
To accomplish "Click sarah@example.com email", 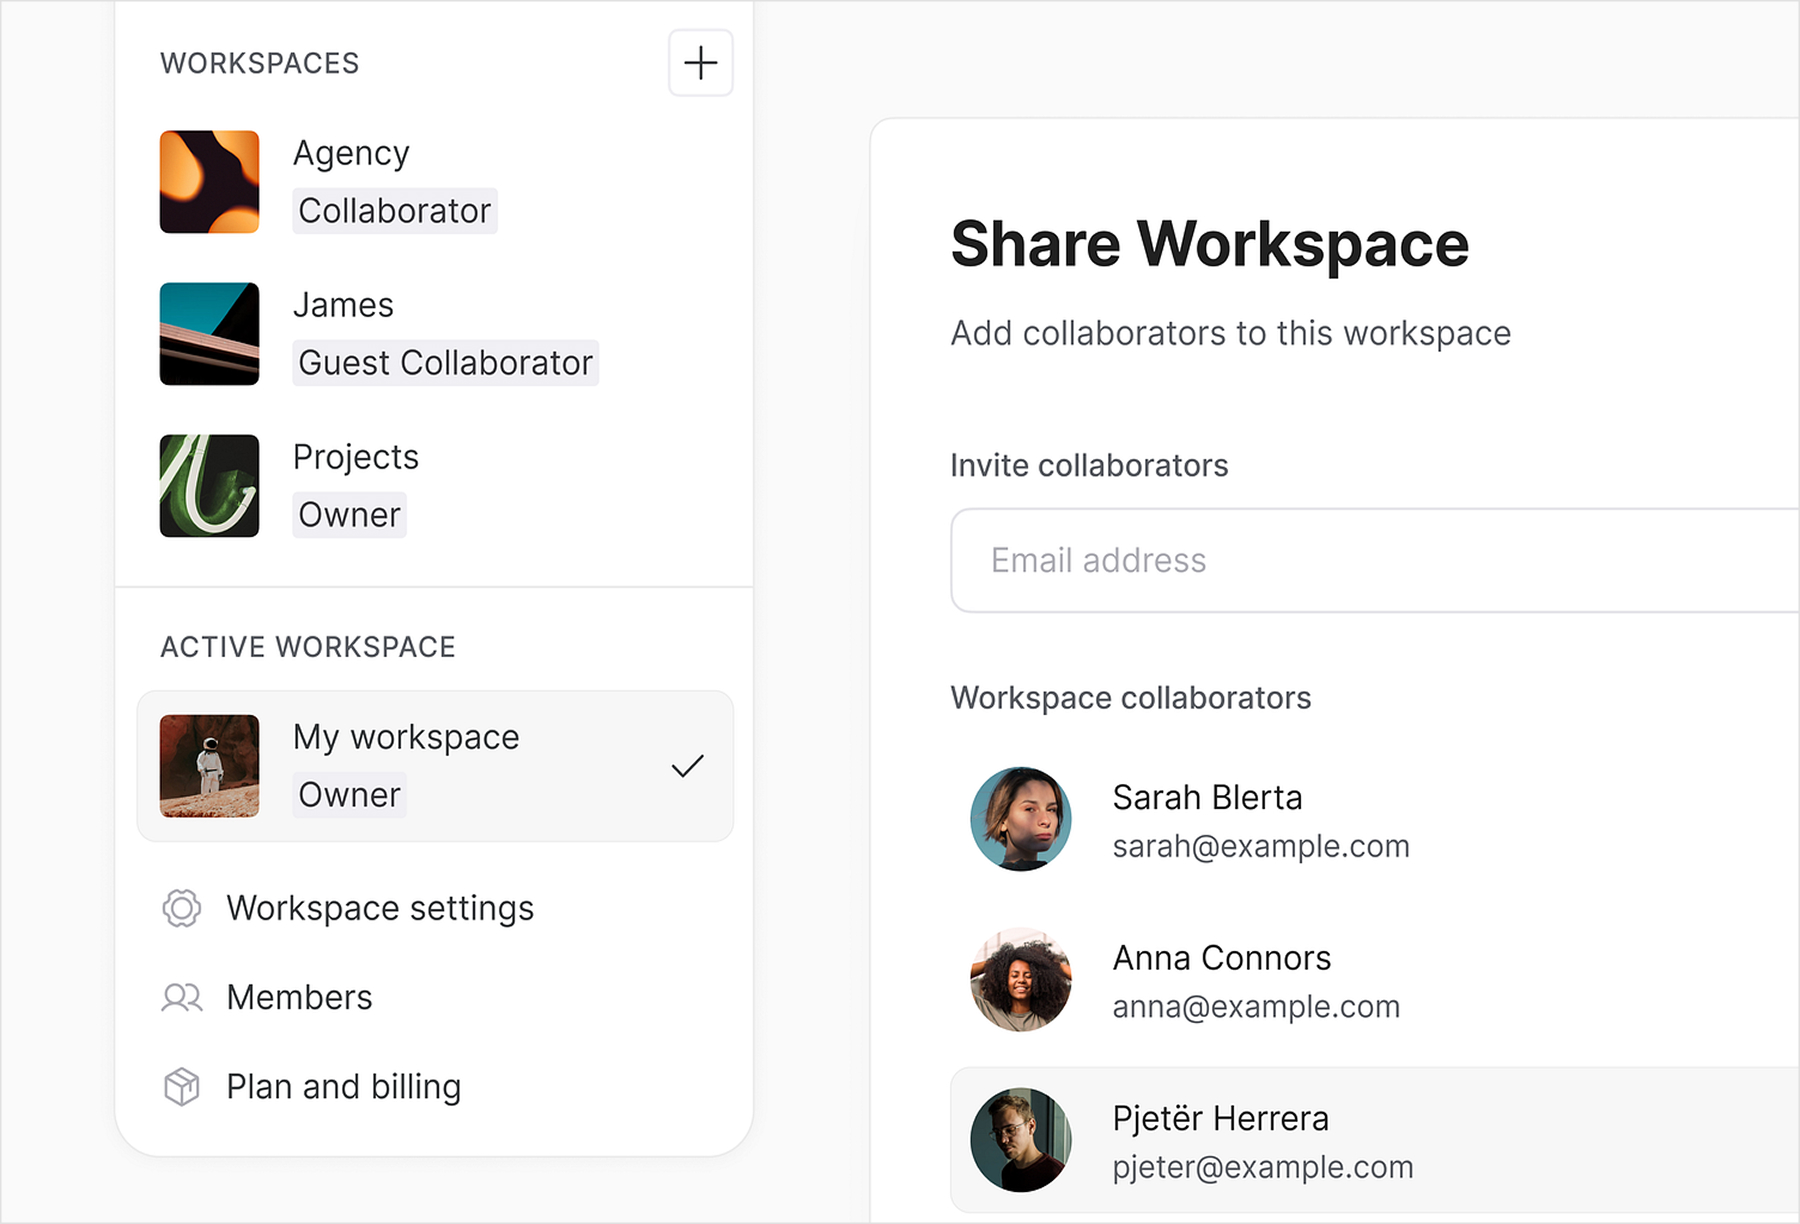I will coord(1261,846).
